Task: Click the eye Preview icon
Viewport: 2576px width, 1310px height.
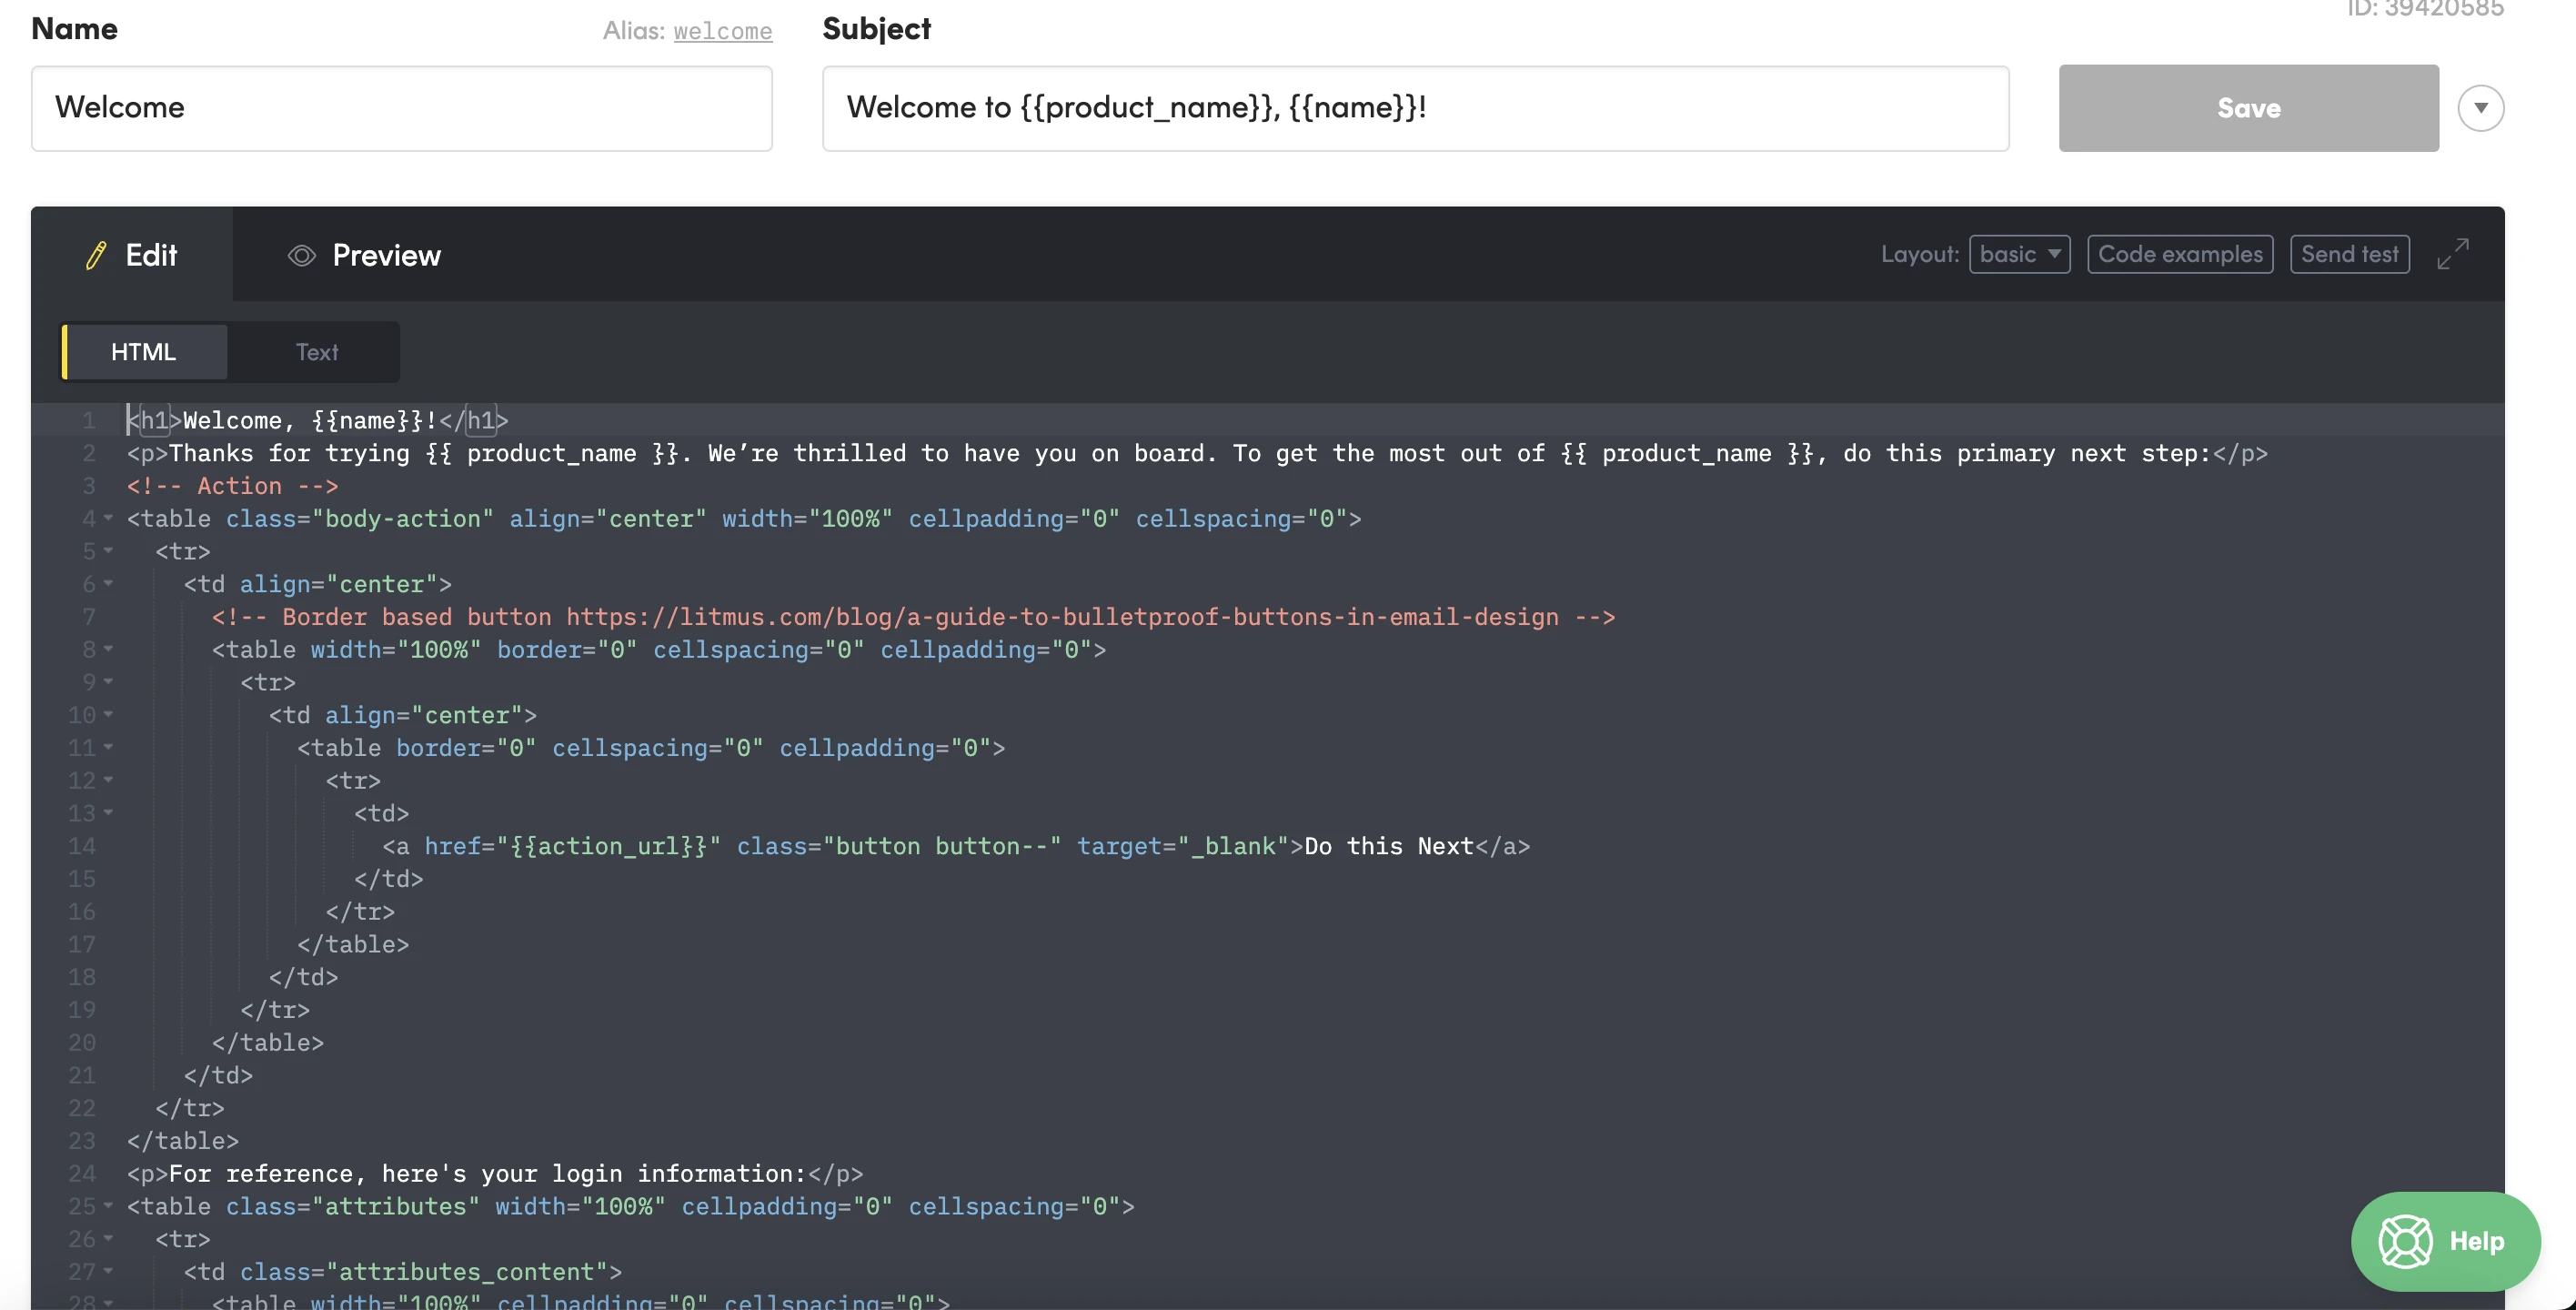Action: point(301,256)
